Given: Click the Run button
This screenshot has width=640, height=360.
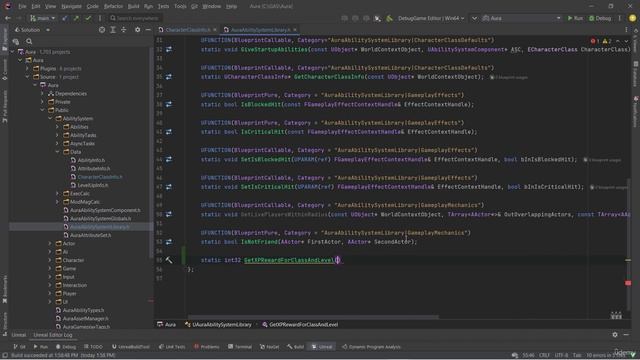Looking at the screenshot, I should coord(575,18).
